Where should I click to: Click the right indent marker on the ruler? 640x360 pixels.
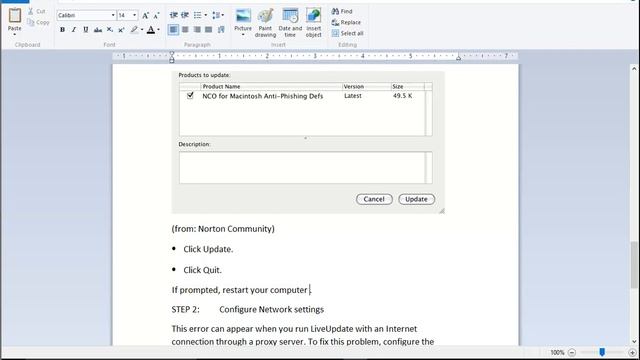pyautogui.click(x=458, y=58)
